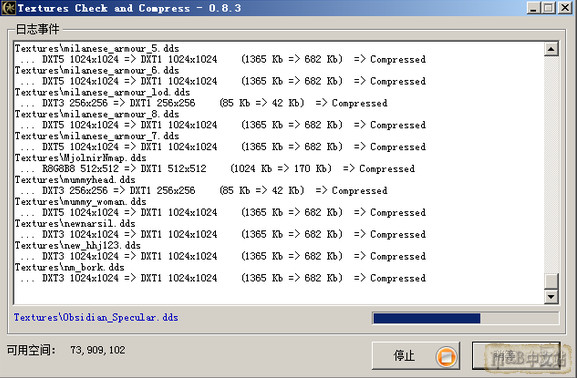This screenshot has height=378, width=577.
Task: Select the Textures\milanese_armour_8.dds log line
Action: [97, 114]
